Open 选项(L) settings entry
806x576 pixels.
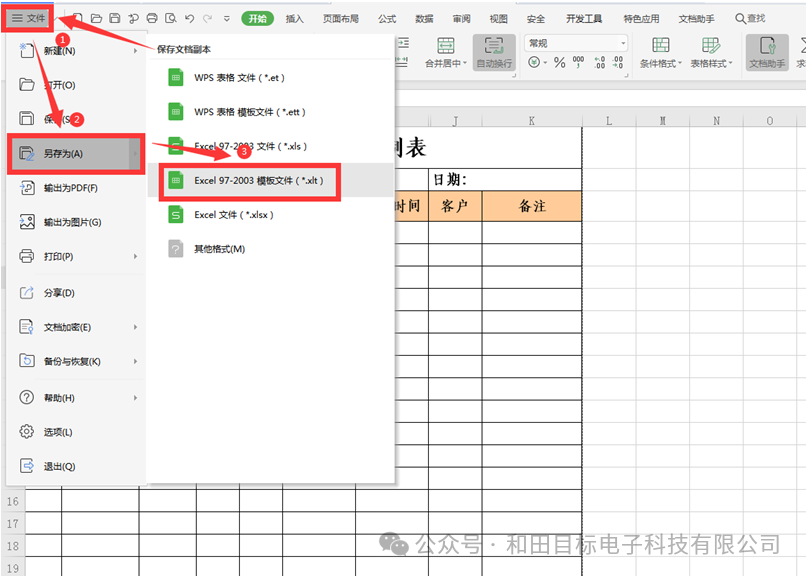click(77, 432)
